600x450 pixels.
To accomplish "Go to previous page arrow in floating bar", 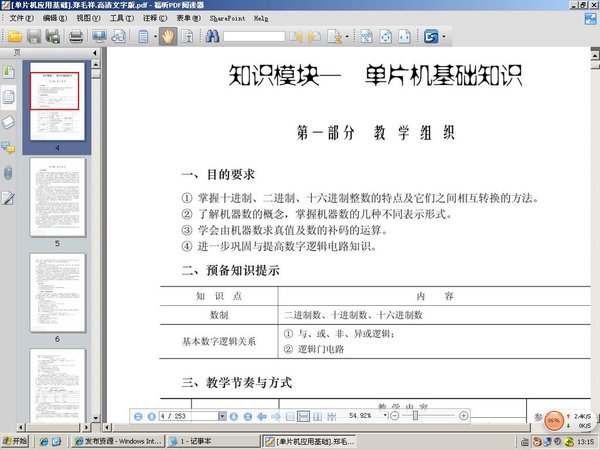I will (152, 416).
